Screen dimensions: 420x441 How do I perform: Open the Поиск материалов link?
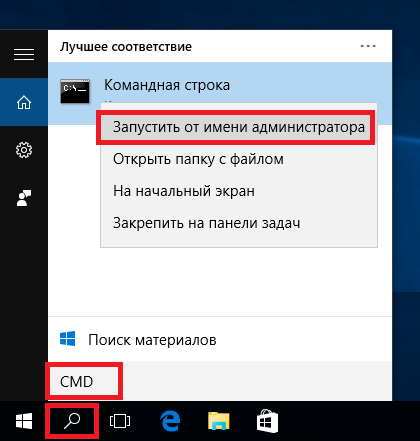point(152,340)
